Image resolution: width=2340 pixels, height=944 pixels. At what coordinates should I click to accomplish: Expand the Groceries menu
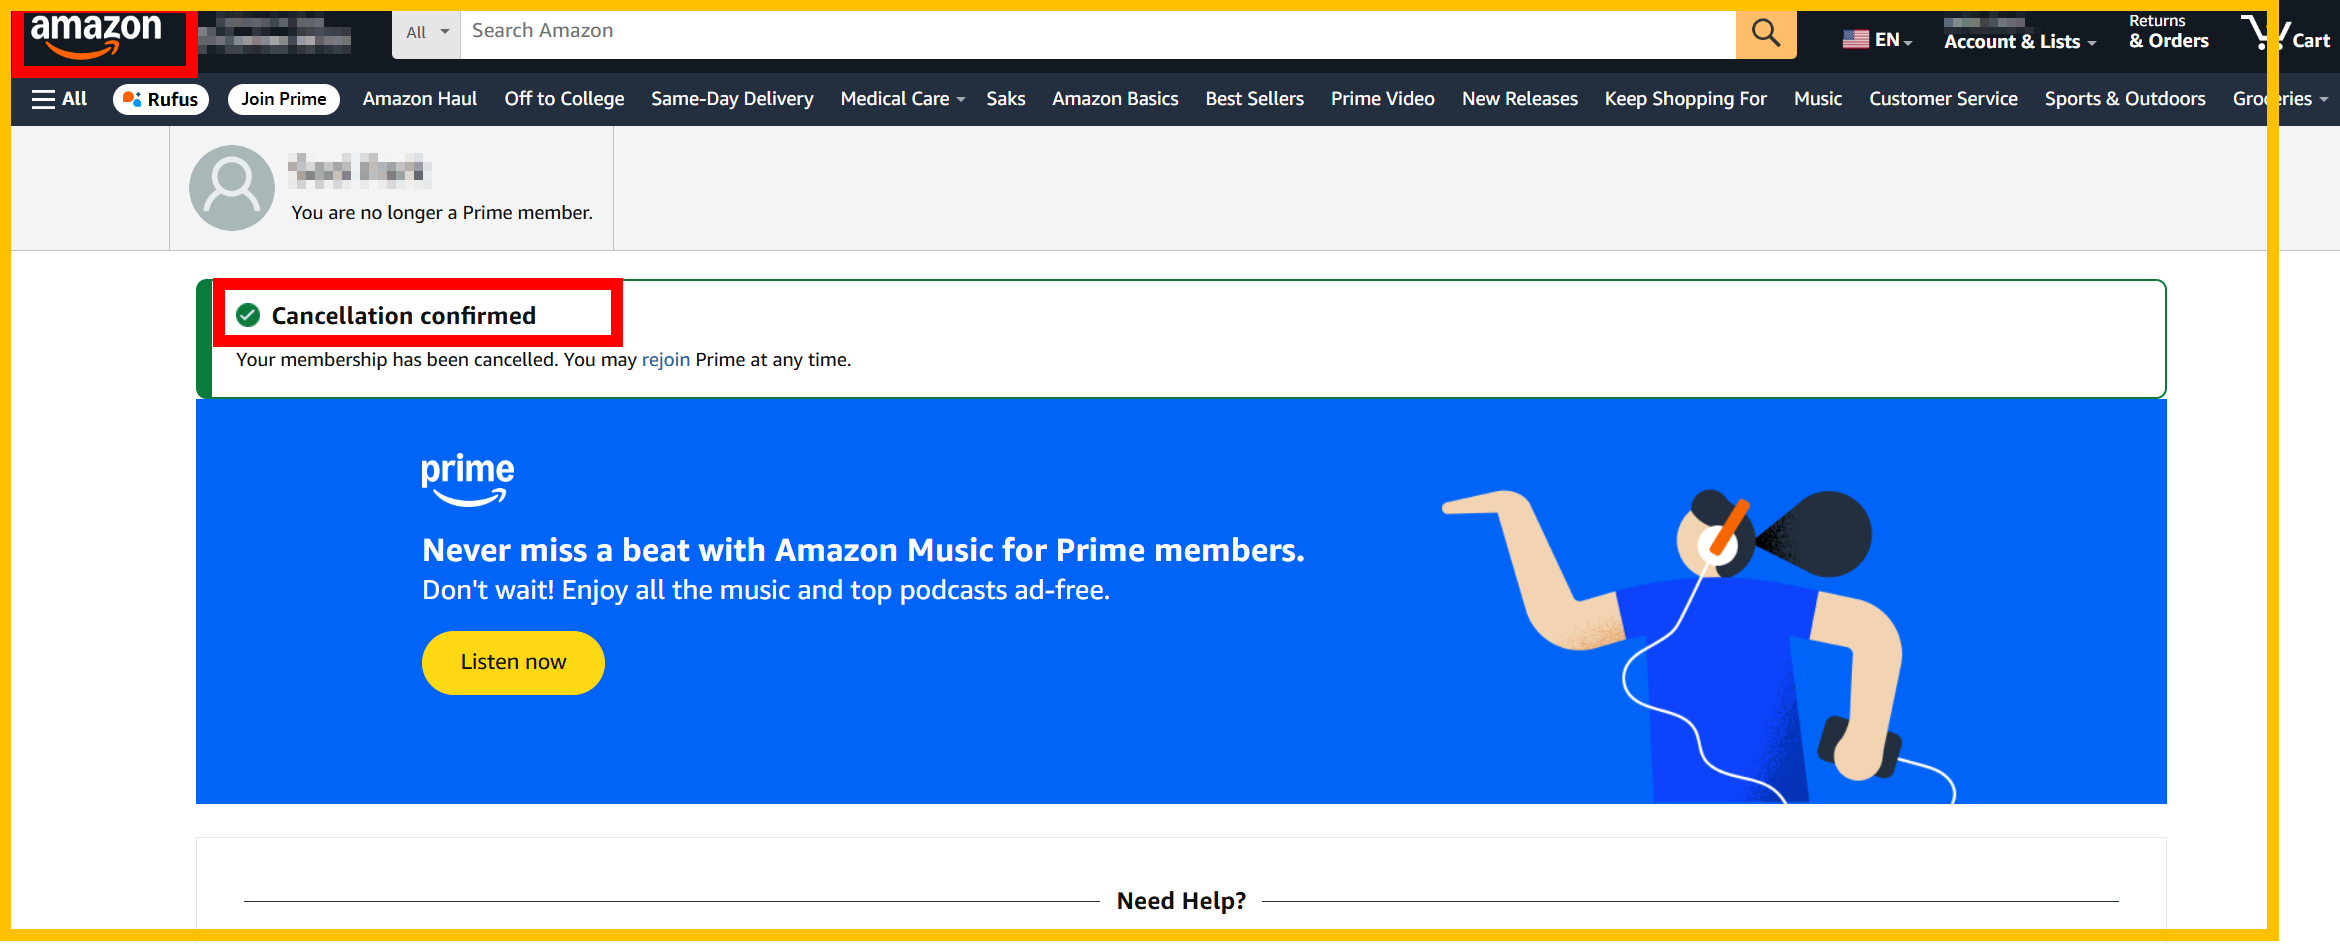[2280, 99]
